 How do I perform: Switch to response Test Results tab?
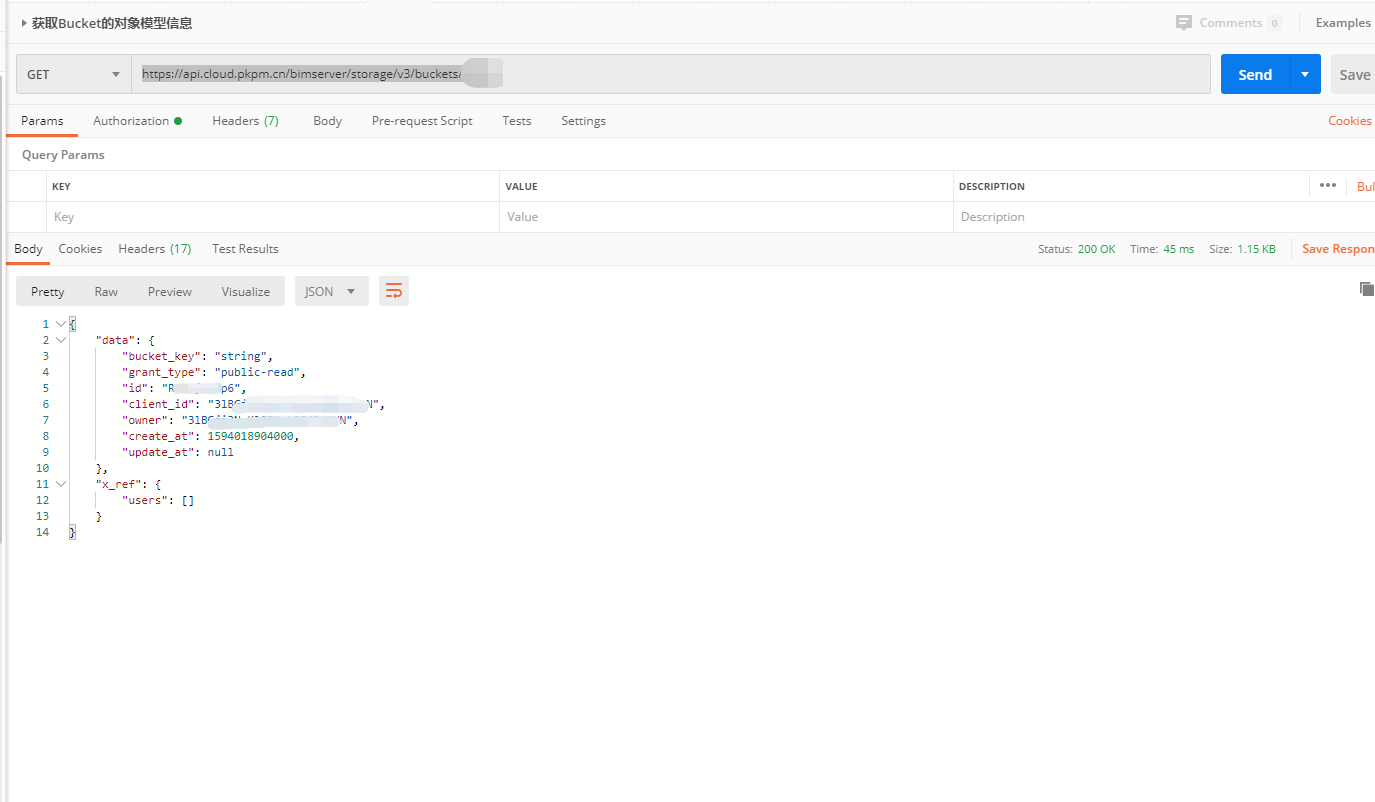click(245, 249)
